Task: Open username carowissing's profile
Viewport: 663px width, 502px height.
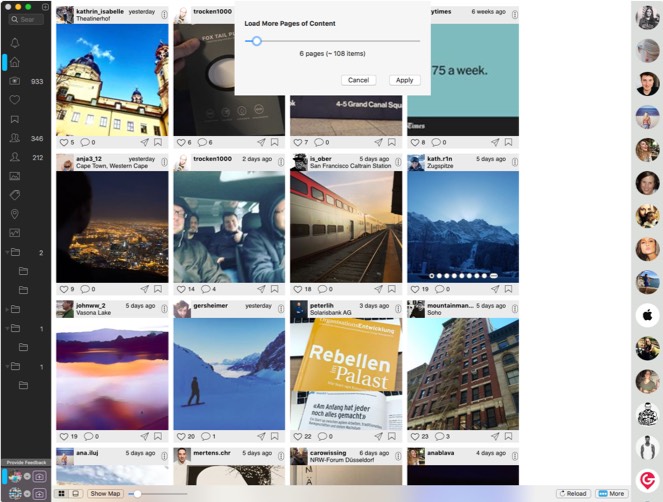Action: pos(328,453)
